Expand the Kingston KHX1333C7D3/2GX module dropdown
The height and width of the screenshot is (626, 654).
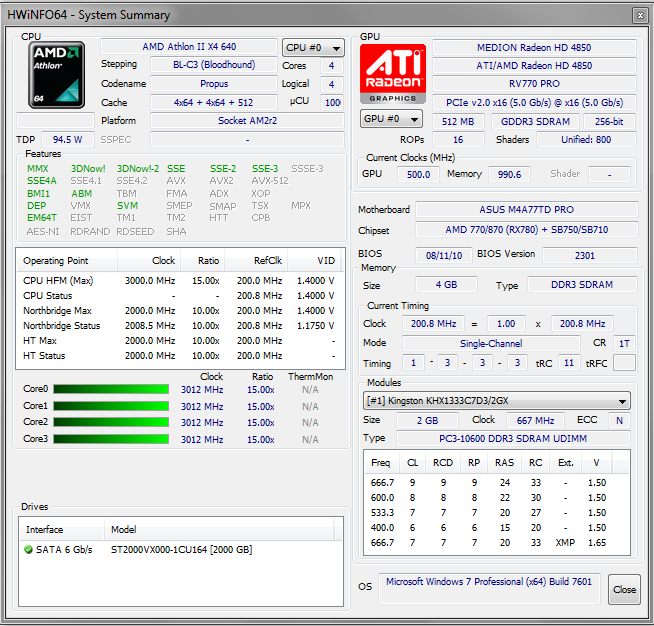pyautogui.click(x=496, y=401)
